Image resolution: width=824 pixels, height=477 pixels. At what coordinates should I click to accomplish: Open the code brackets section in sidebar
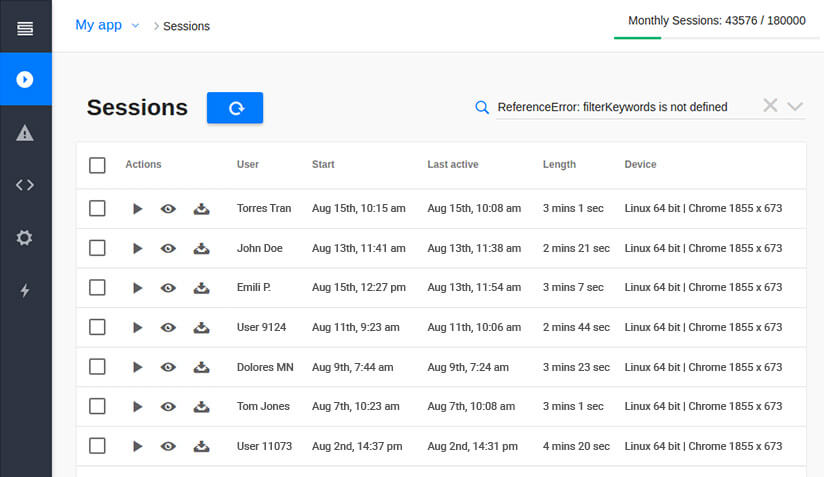pyautogui.click(x=25, y=185)
